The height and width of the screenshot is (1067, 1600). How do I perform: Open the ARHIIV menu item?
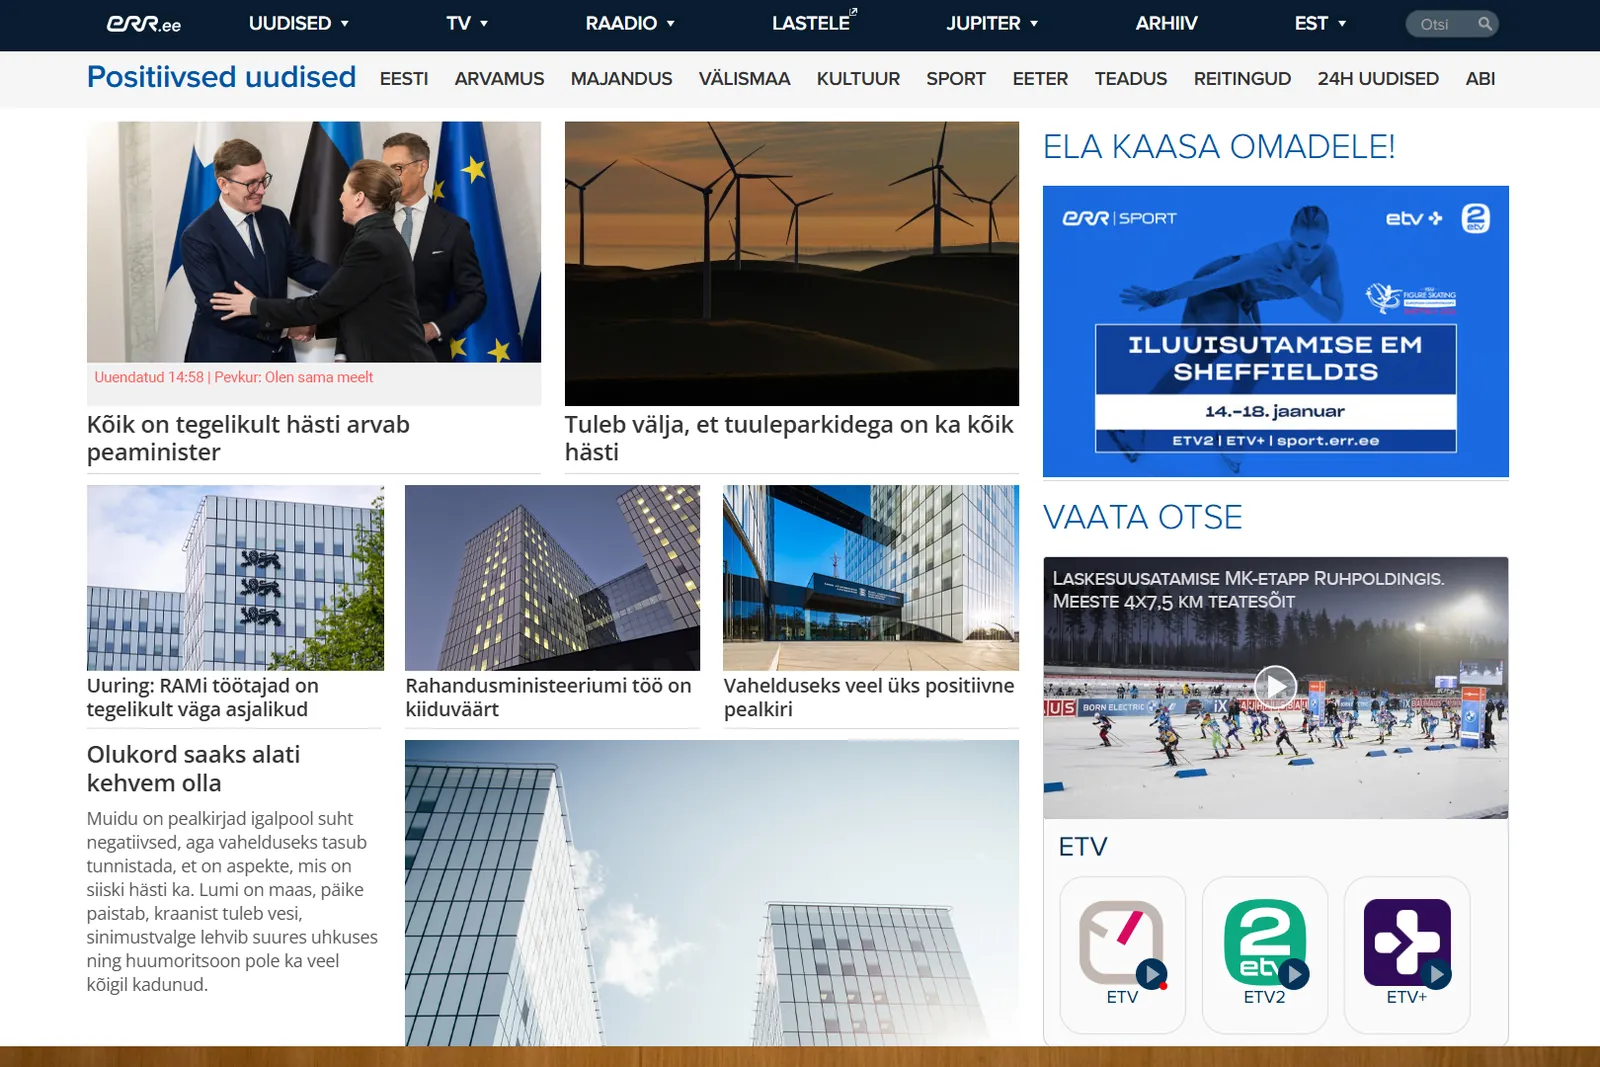coord(1166,23)
